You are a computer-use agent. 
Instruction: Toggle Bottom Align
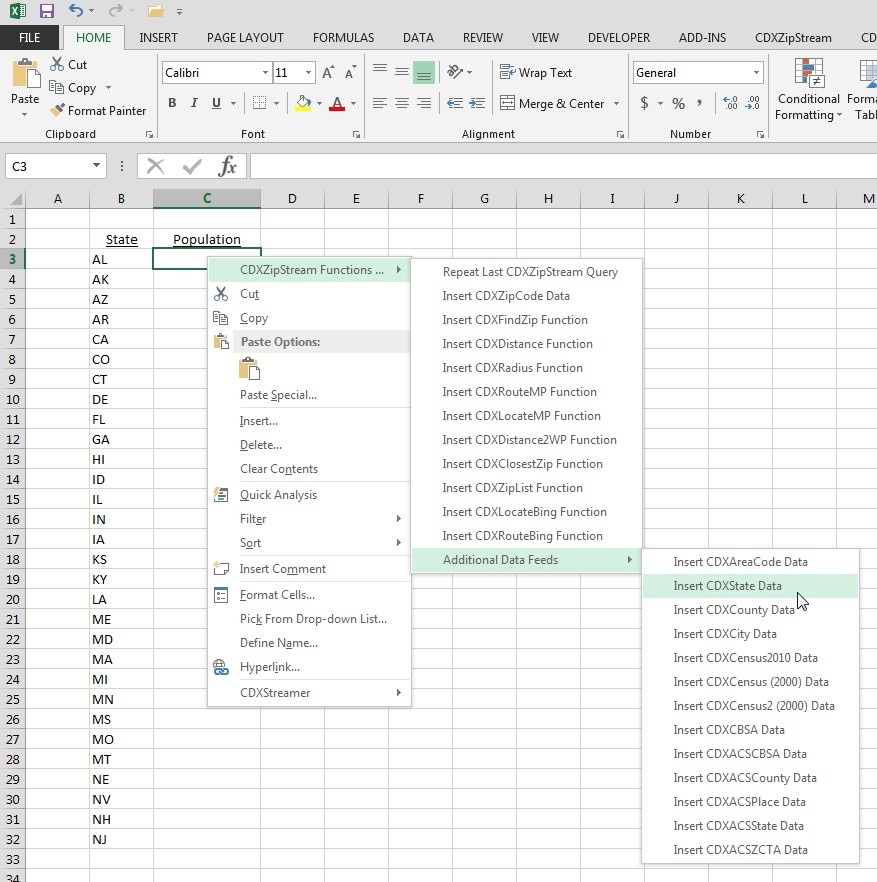pyautogui.click(x=424, y=72)
